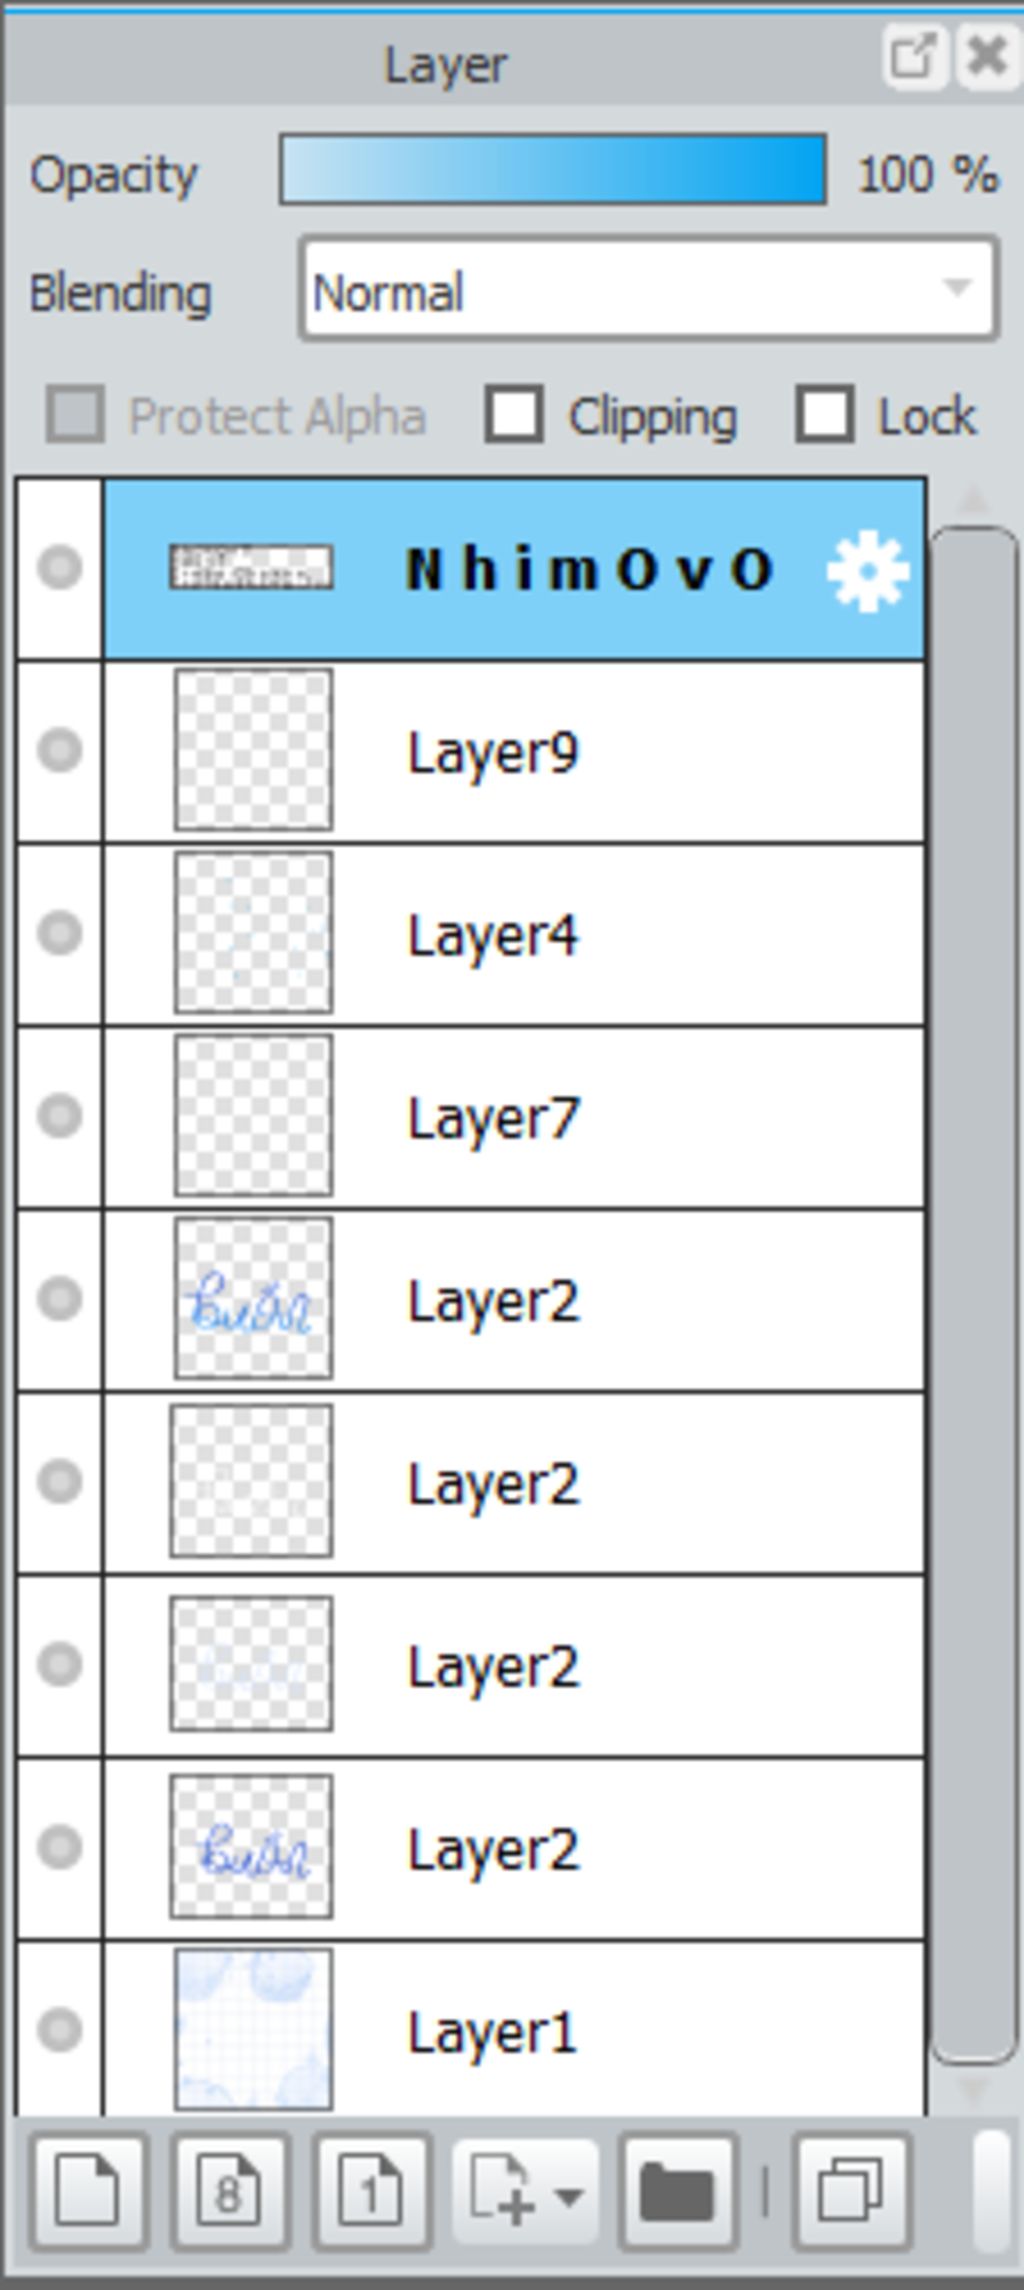Create a new color layer
The width and height of the screenshot is (1024, 2290).
[x=90, y=2192]
